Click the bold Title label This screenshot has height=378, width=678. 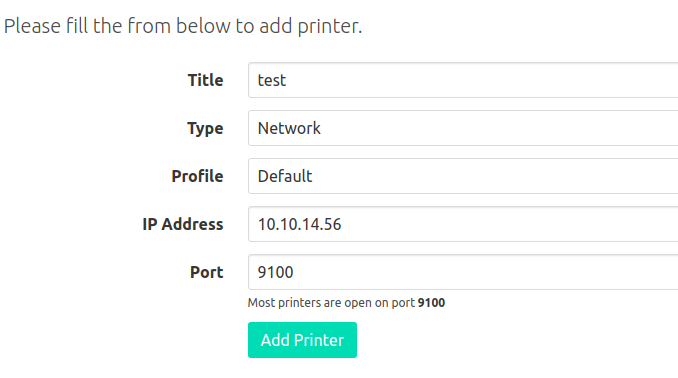pyautogui.click(x=205, y=80)
